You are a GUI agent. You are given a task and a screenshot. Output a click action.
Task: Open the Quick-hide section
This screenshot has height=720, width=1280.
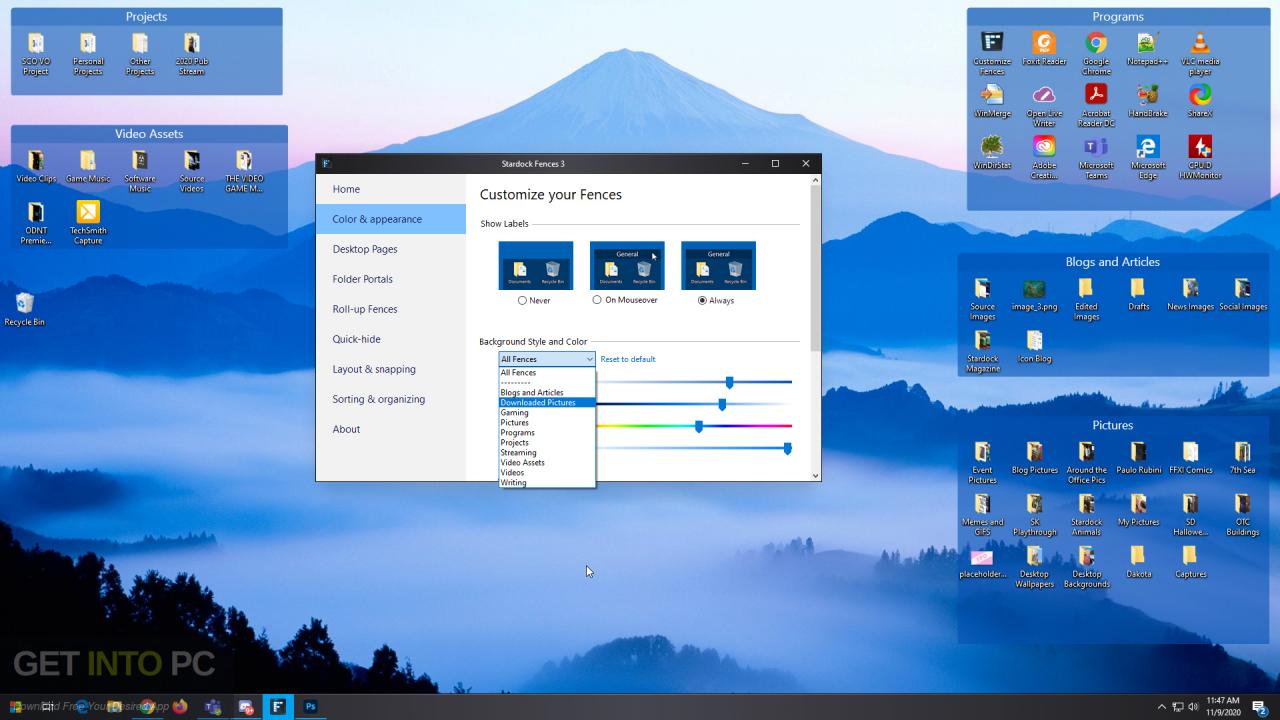click(391, 339)
